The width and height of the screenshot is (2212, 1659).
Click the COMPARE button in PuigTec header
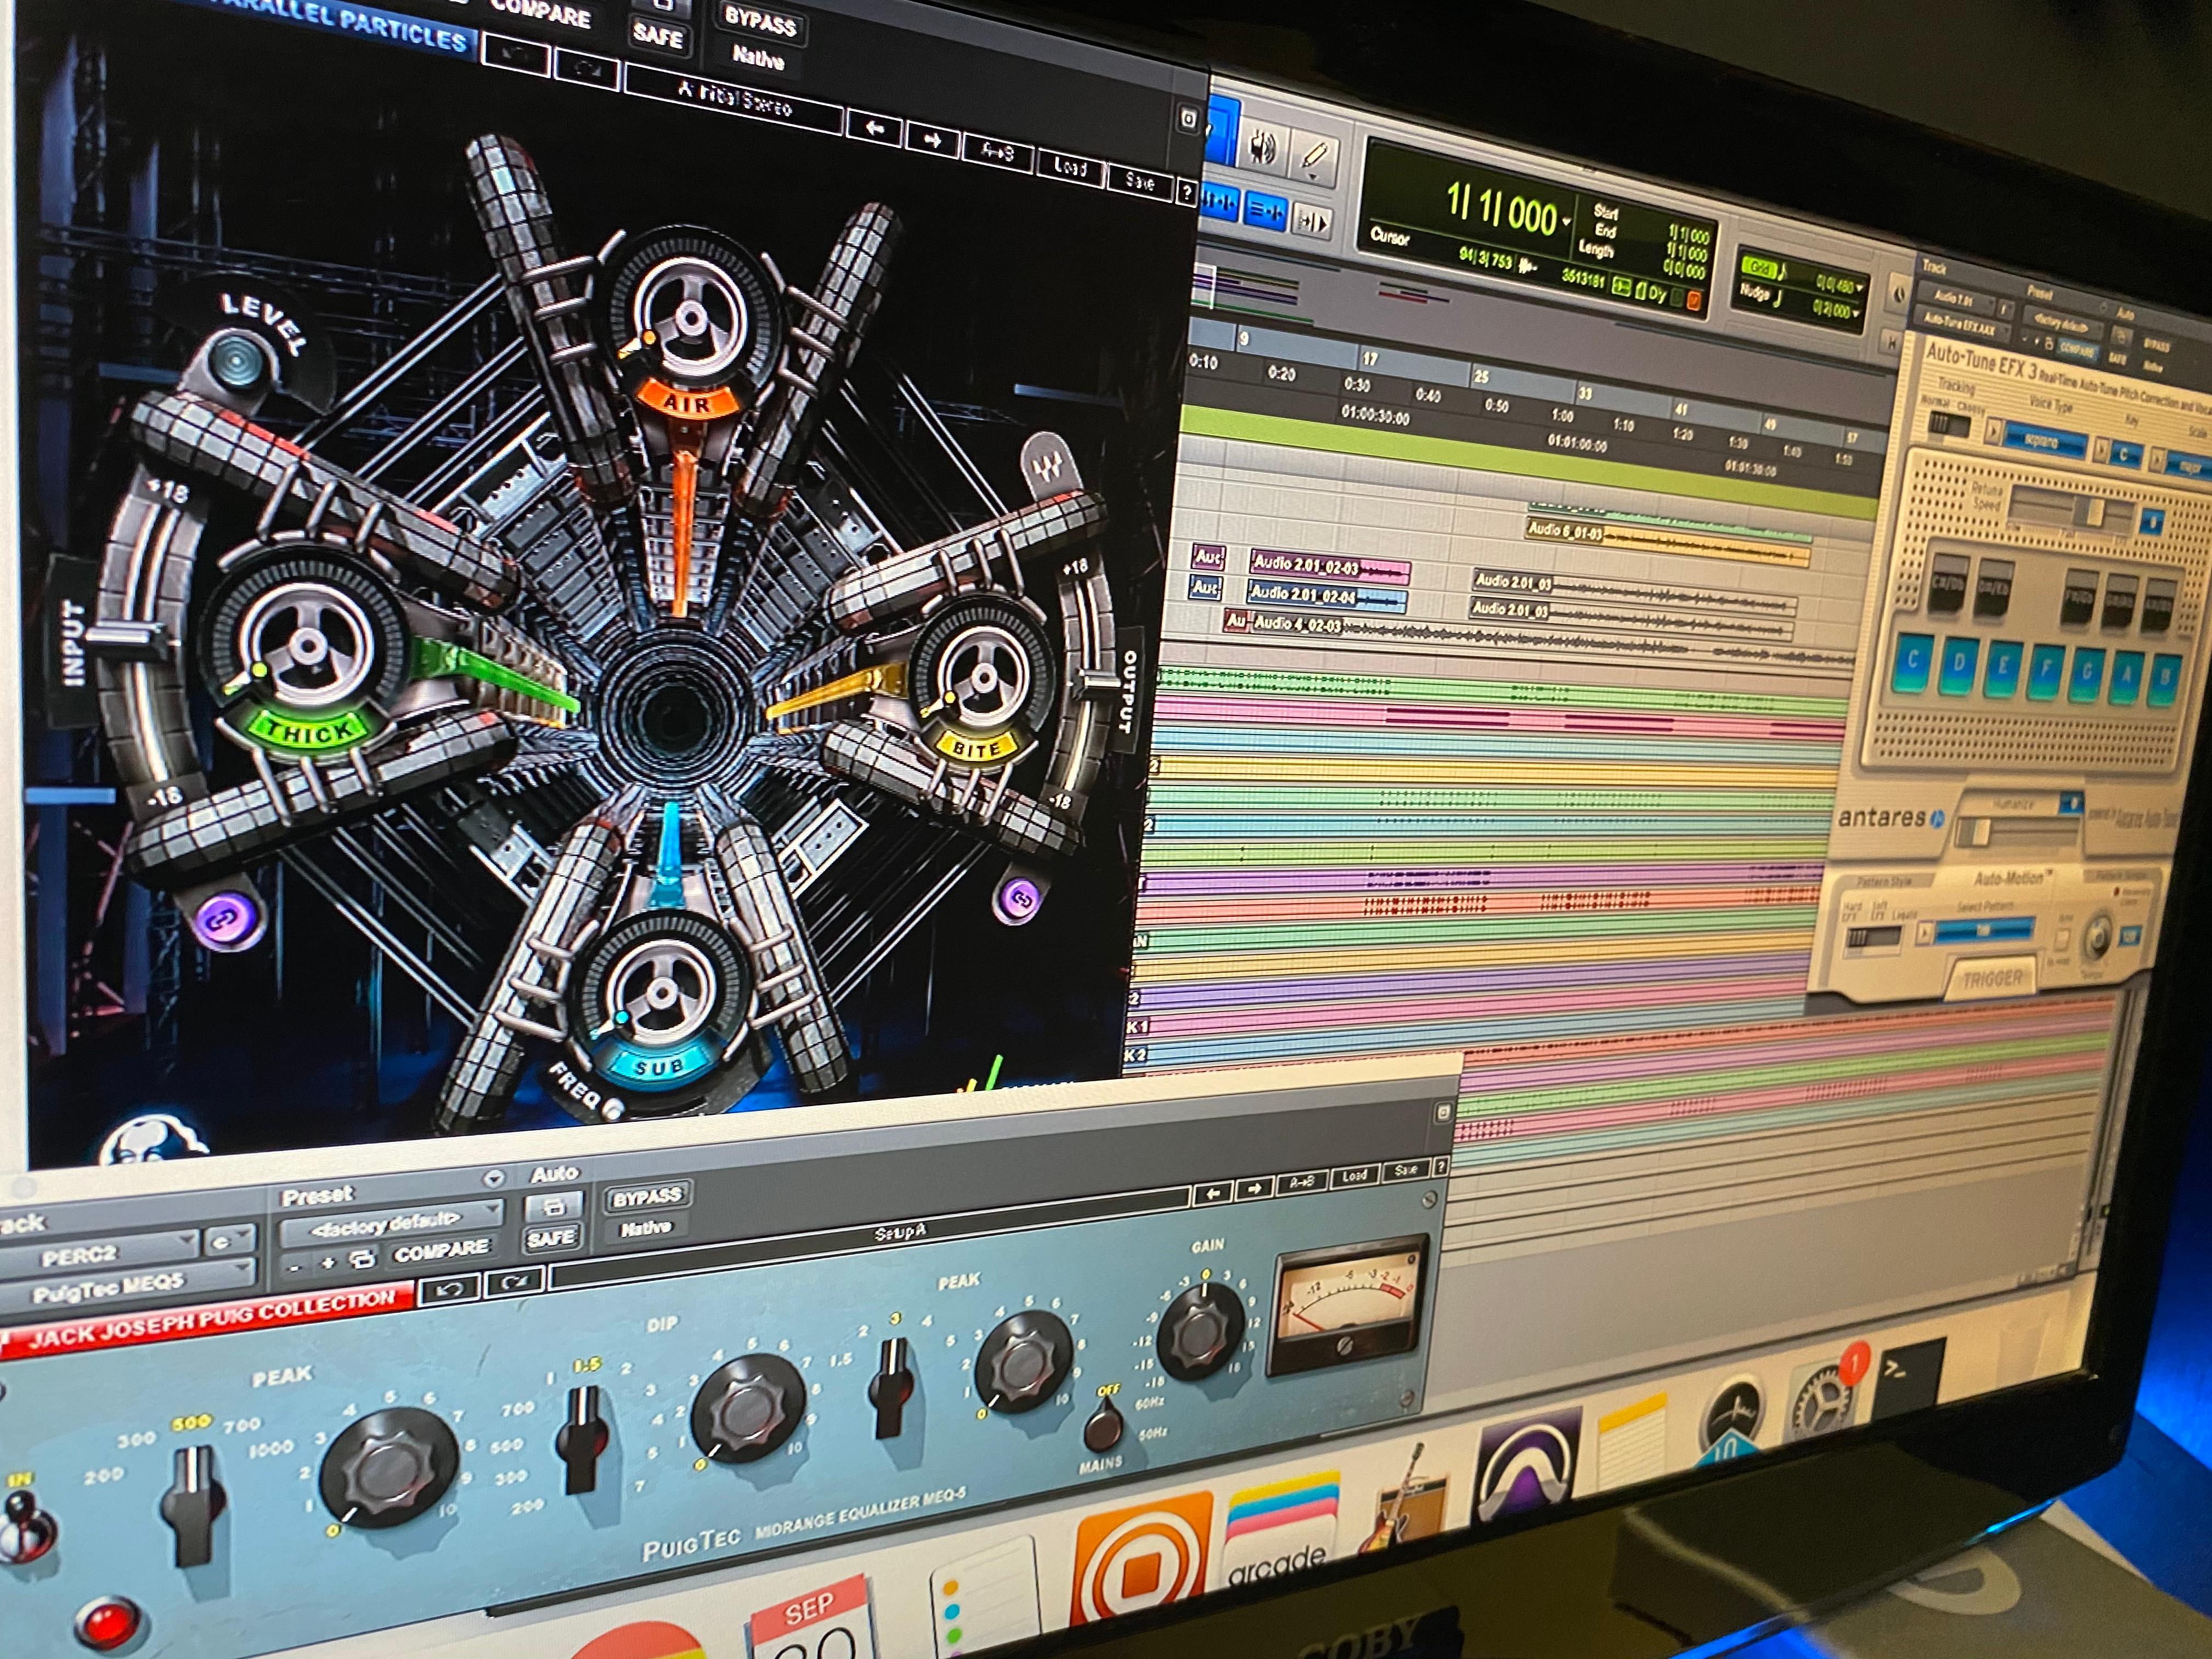441,1251
